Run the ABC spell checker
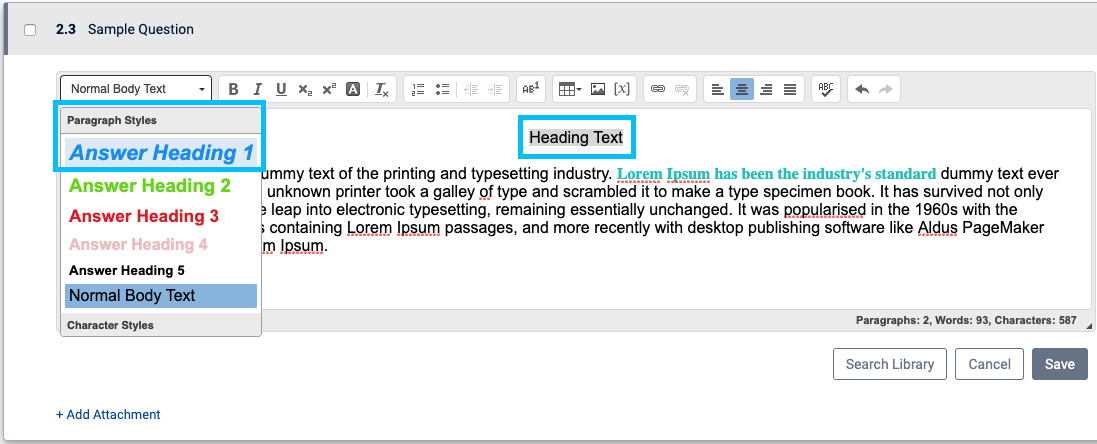 pyautogui.click(x=826, y=89)
